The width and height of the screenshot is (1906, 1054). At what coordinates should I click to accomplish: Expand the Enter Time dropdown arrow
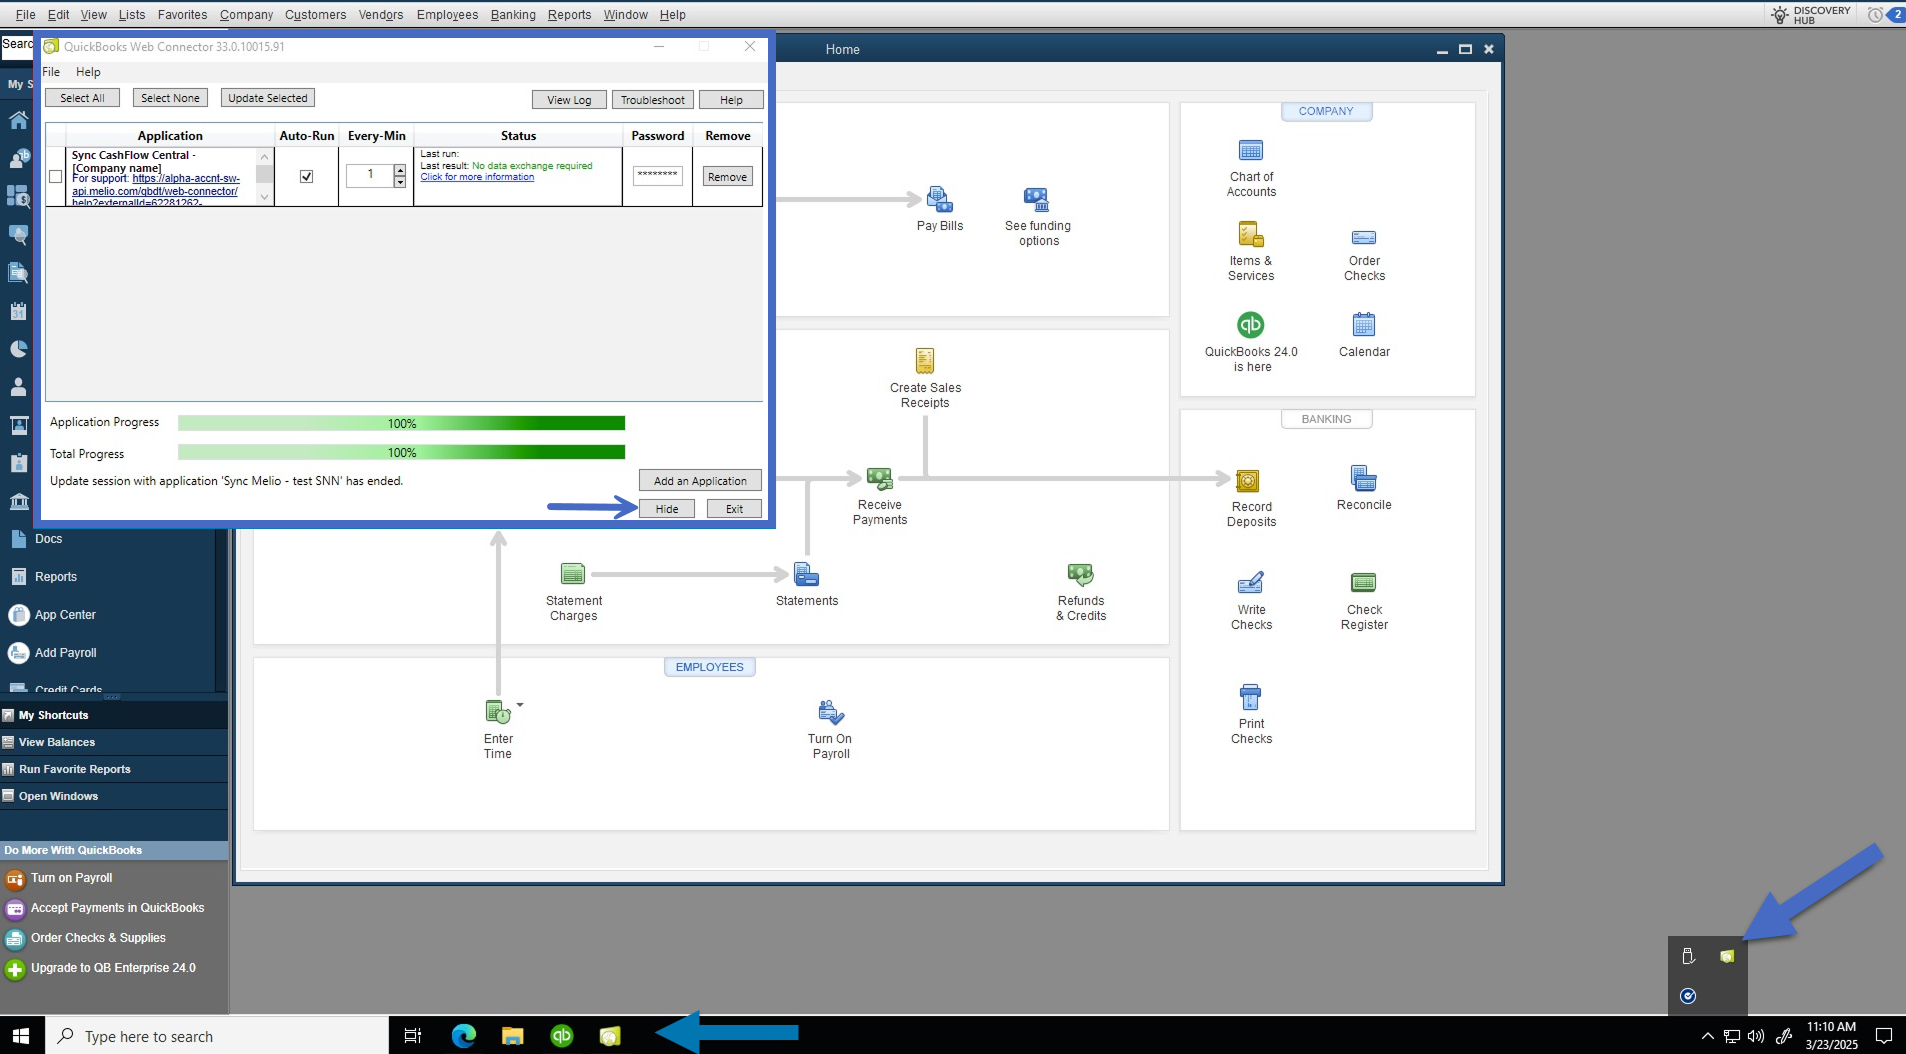click(520, 705)
